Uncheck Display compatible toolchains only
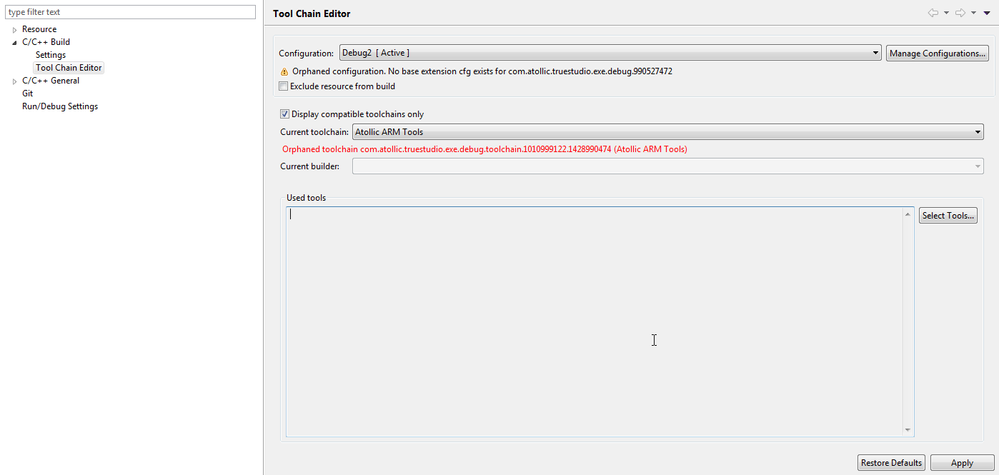Image resolution: width=999 pixels, height=475 pixels. tap(284, 115)
